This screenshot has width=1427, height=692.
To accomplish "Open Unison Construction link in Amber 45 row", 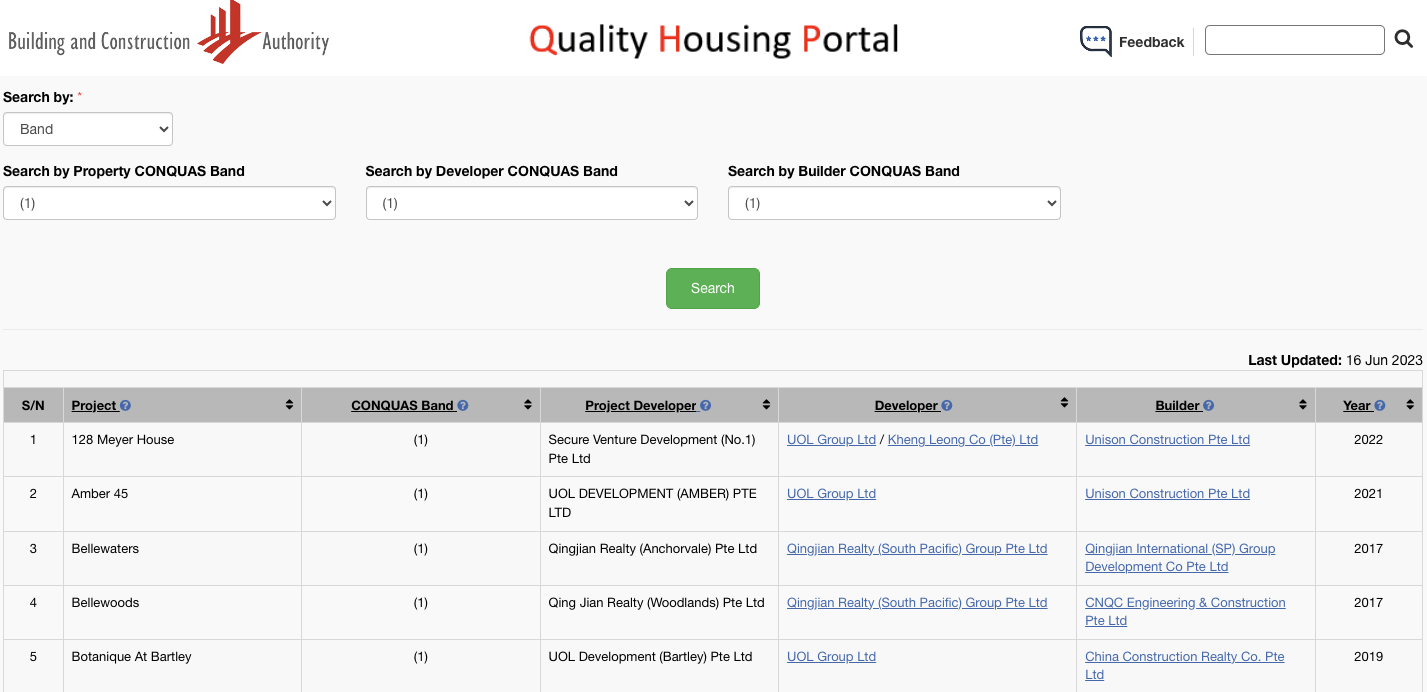I will pyautogui.click(x=1167, y=494).
